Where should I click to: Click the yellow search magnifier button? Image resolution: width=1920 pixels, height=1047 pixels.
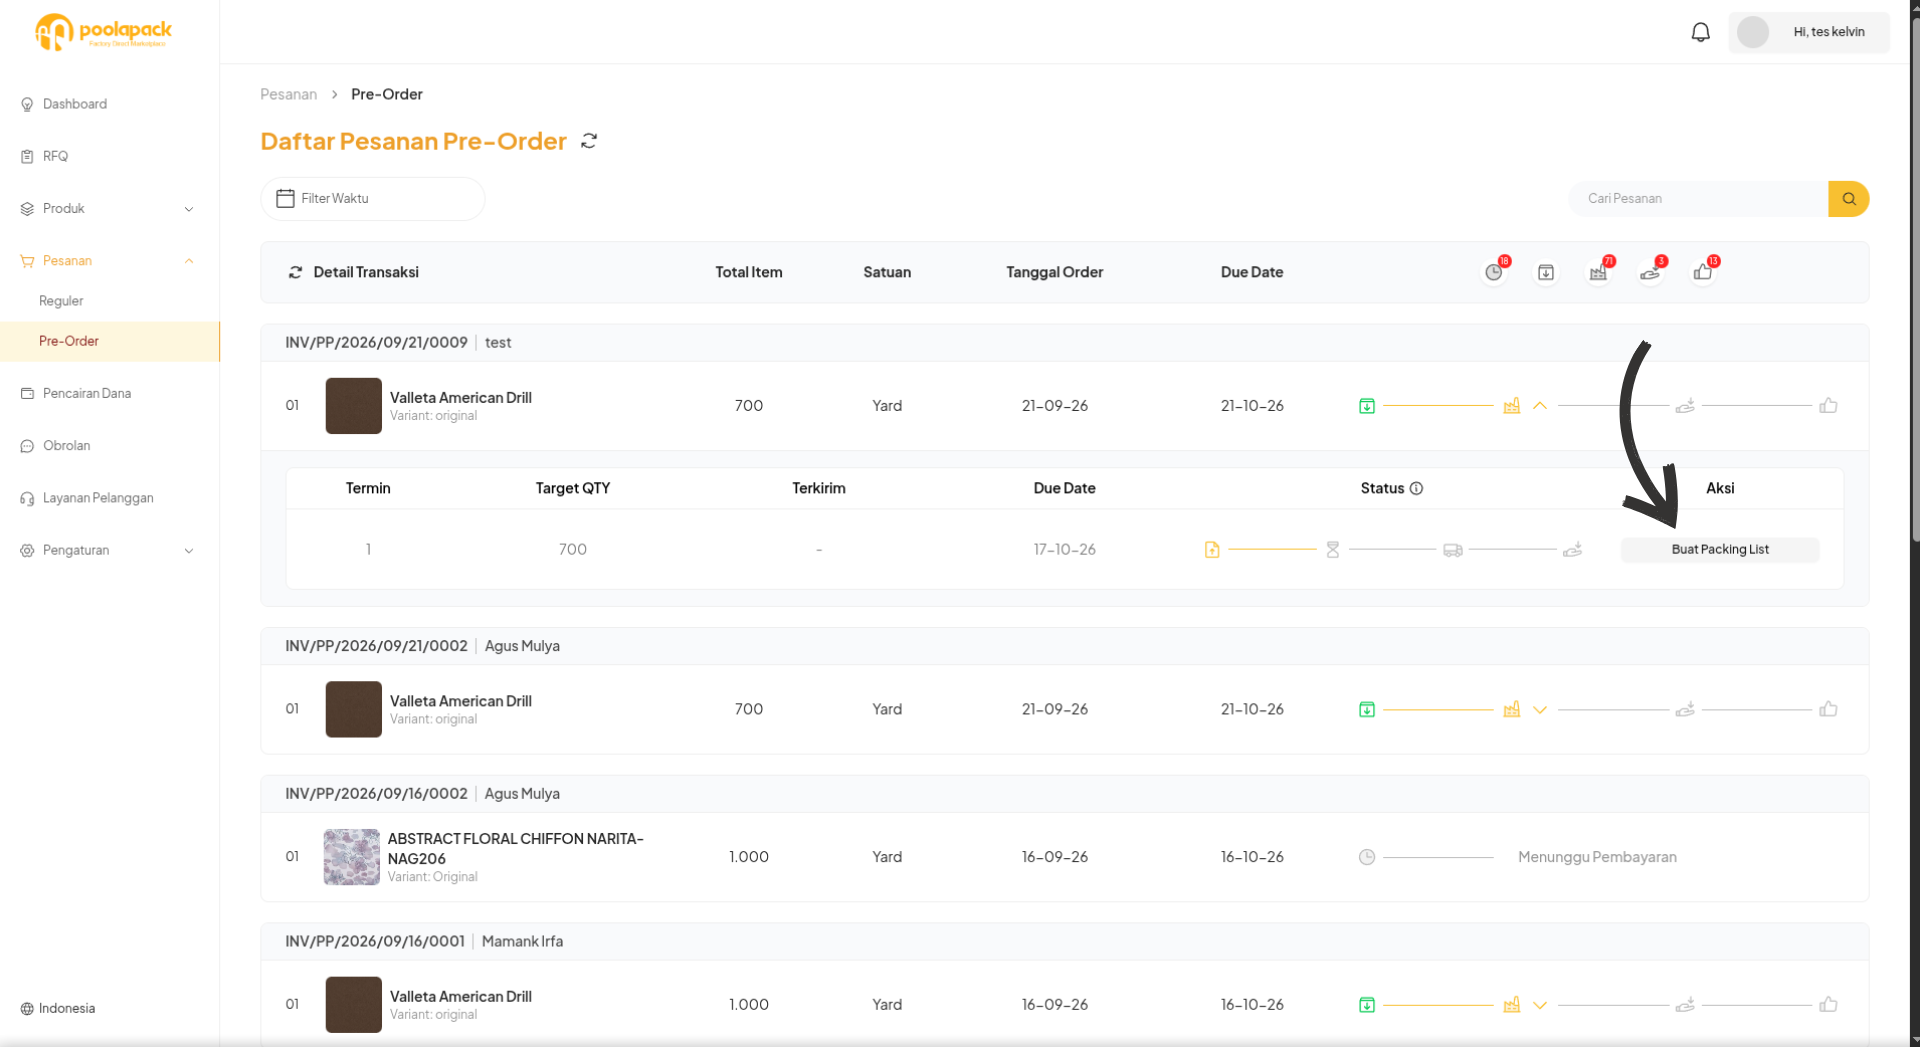tap(1848, 198)
